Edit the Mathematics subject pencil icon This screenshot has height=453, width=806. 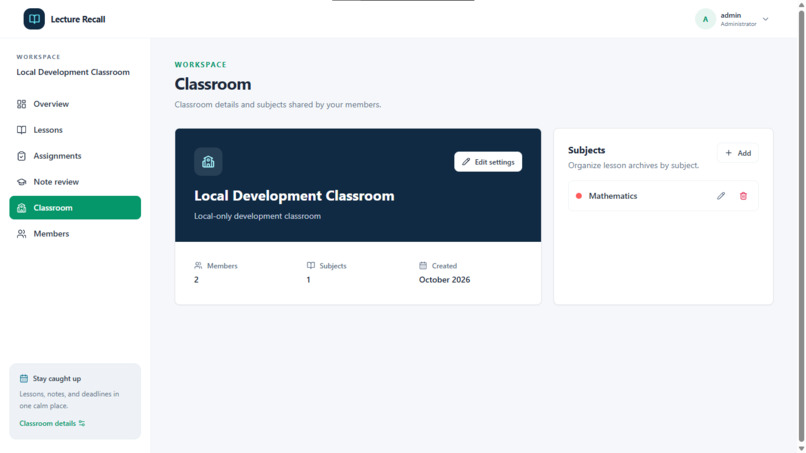click(721, 196)
